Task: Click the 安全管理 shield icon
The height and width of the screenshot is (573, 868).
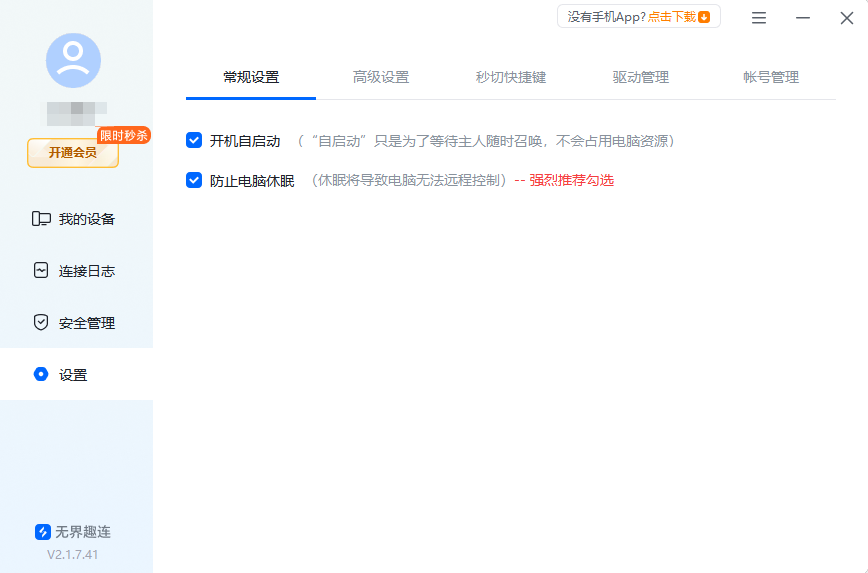Action: point(41,322)
